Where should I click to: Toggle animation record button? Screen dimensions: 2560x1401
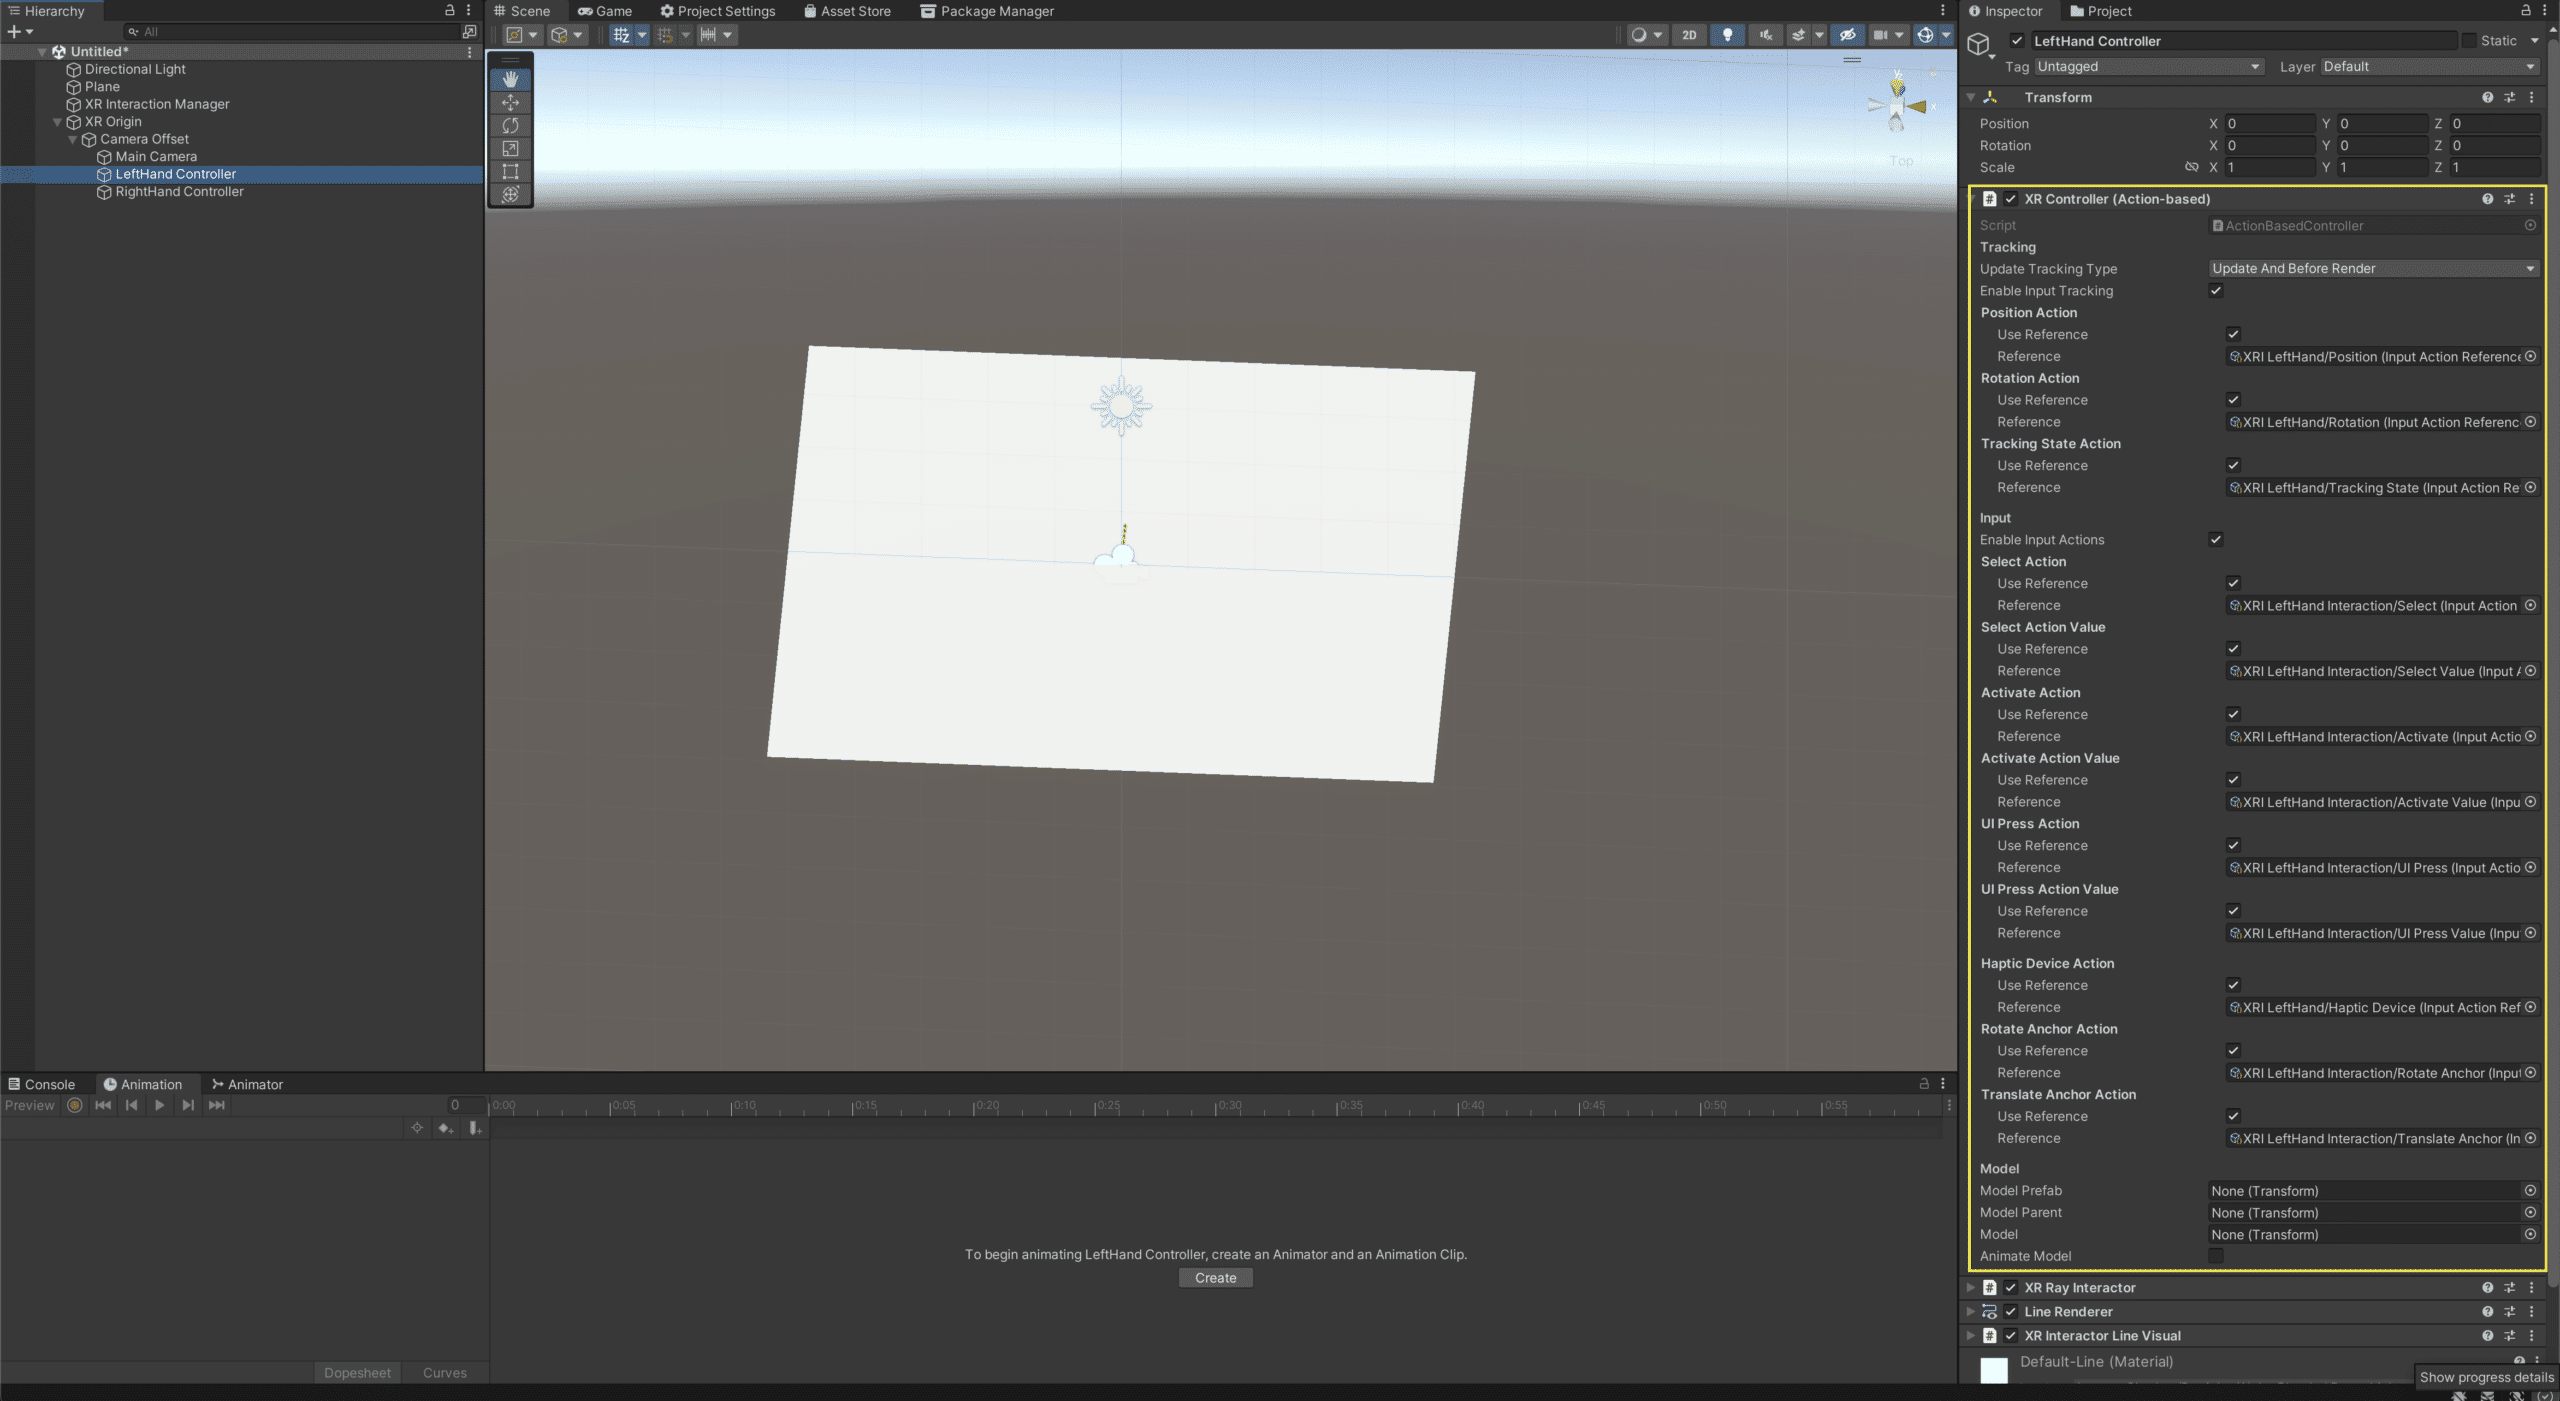point(74,1105)
